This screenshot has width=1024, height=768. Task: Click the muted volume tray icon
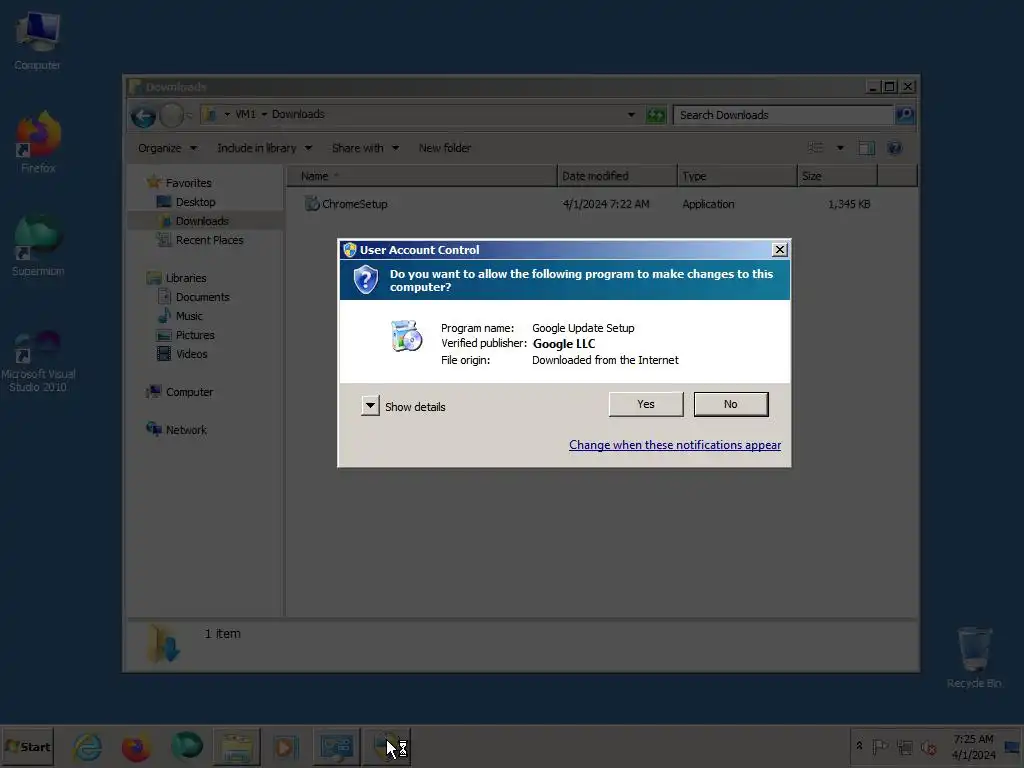coord(928,746)
